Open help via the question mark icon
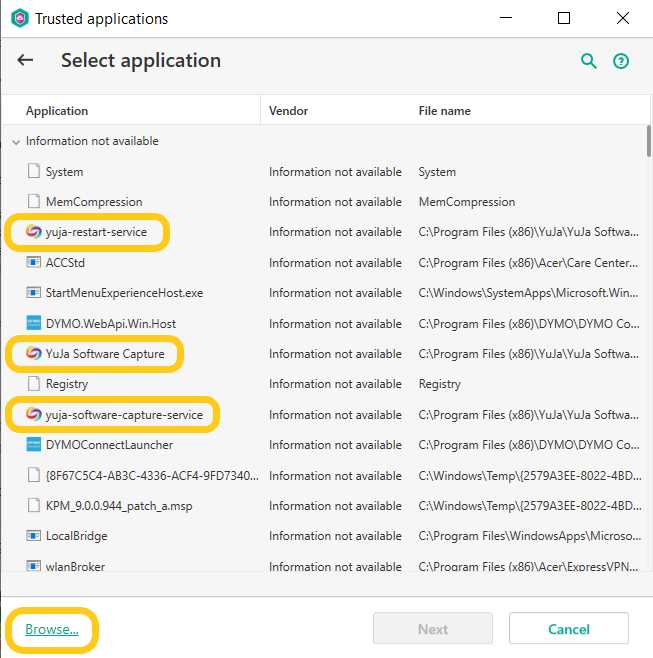The height and width of the screenshot is (658, 653). tap(621, 61)
